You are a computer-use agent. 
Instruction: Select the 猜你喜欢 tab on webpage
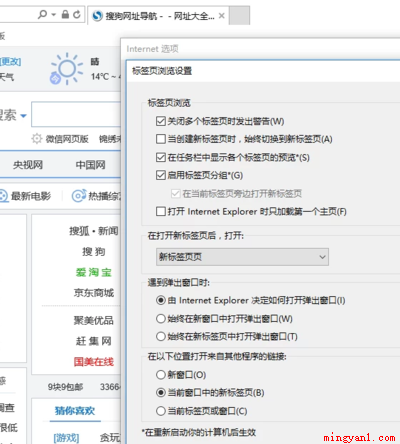point(75,410)
